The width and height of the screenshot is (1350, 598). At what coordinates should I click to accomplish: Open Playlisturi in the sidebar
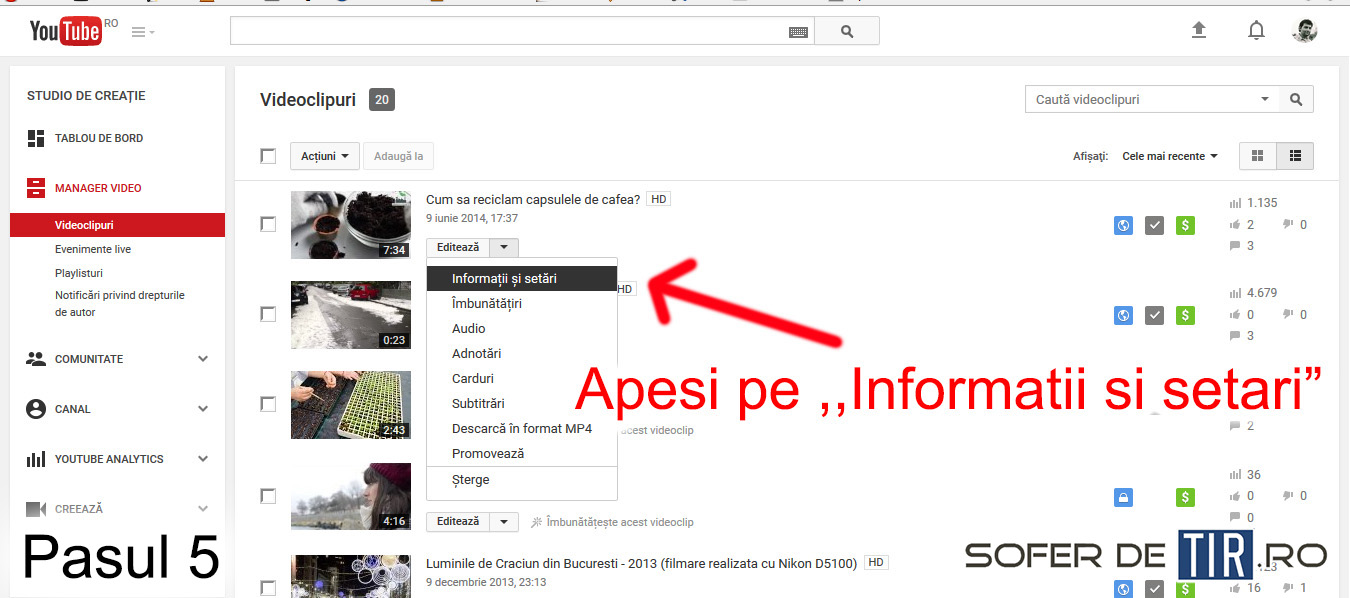[x=79, y=273]
